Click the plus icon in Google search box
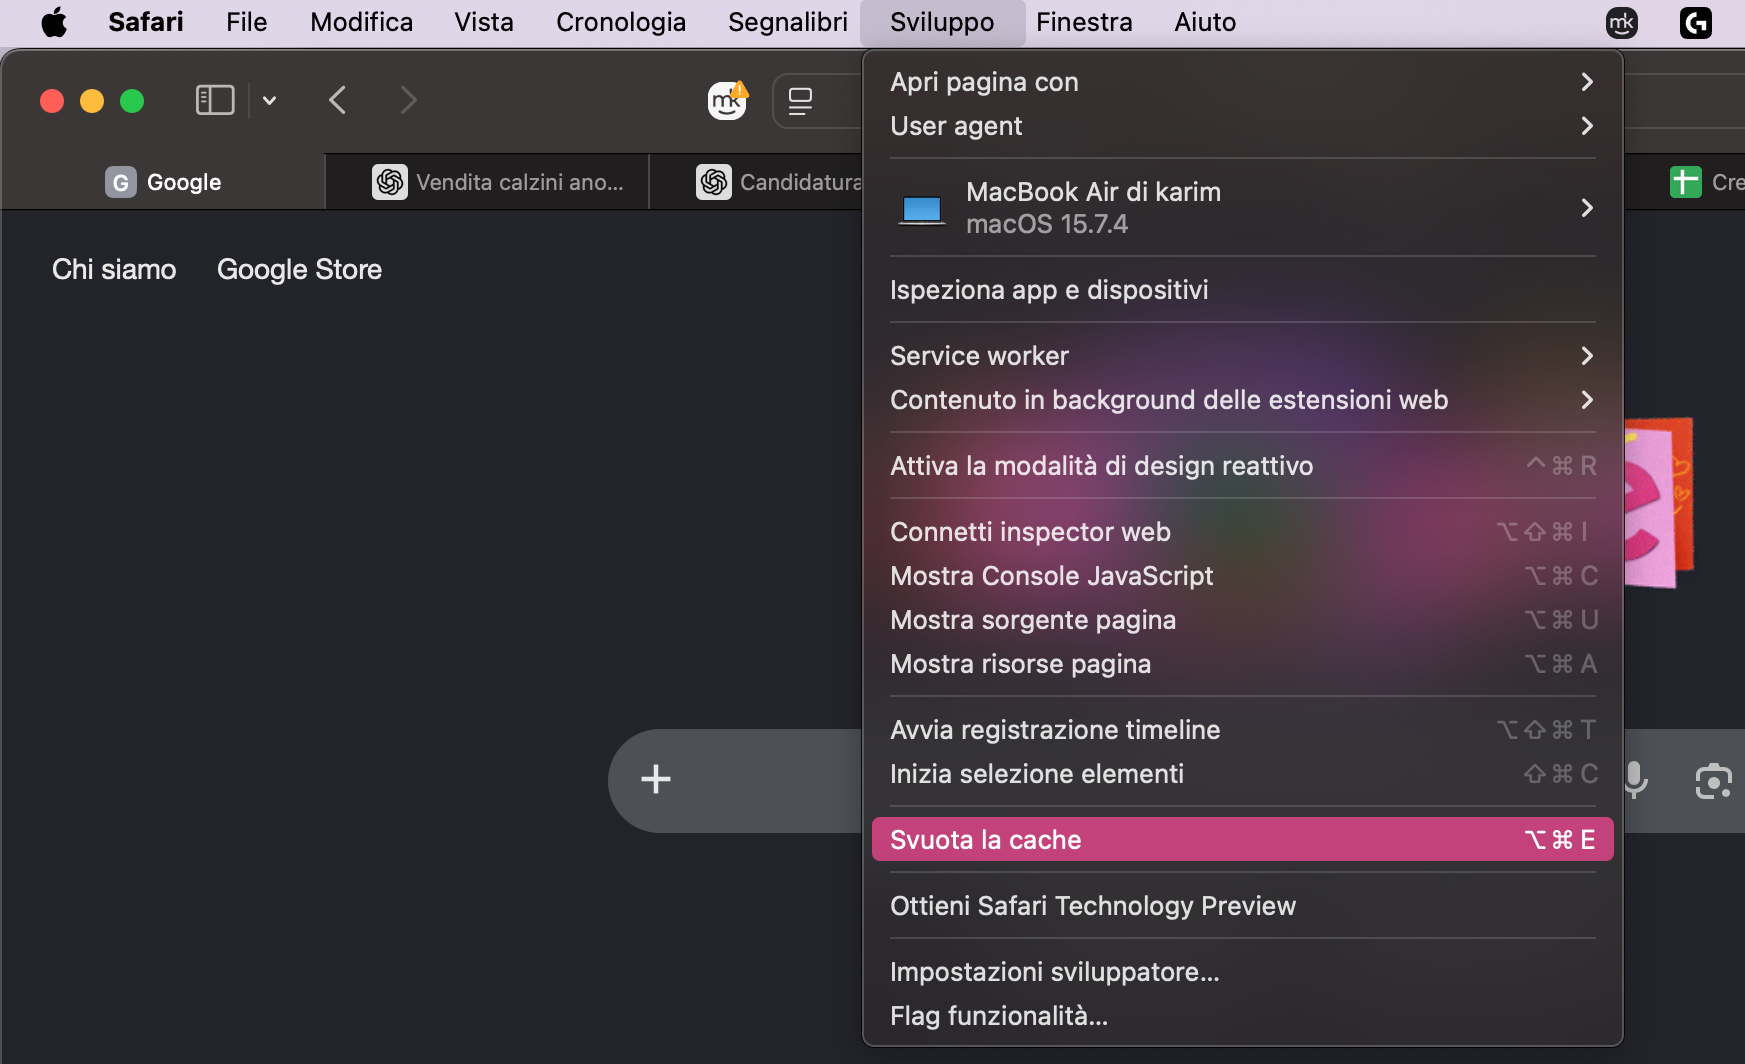Viewport: 1745px width, 1064px height. coord(656,779)
